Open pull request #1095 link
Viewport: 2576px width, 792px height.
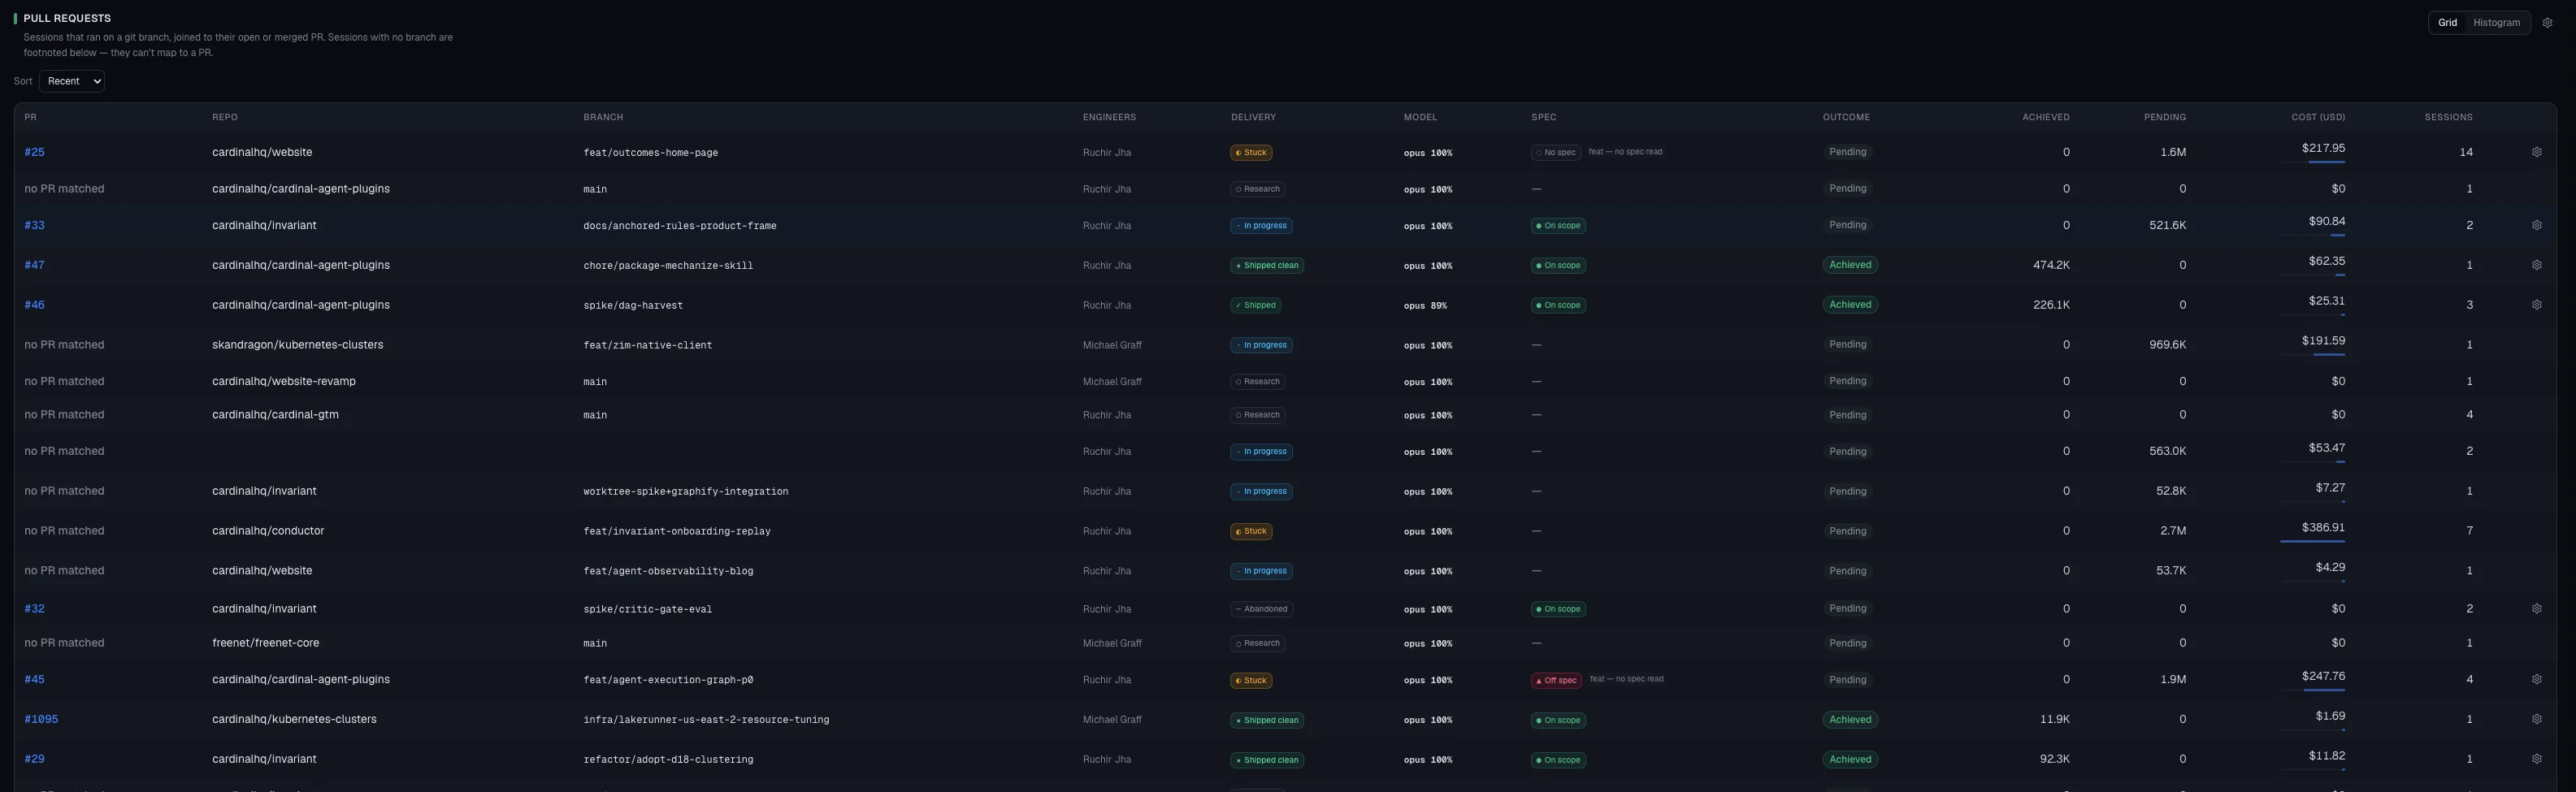tap(41, 719)
